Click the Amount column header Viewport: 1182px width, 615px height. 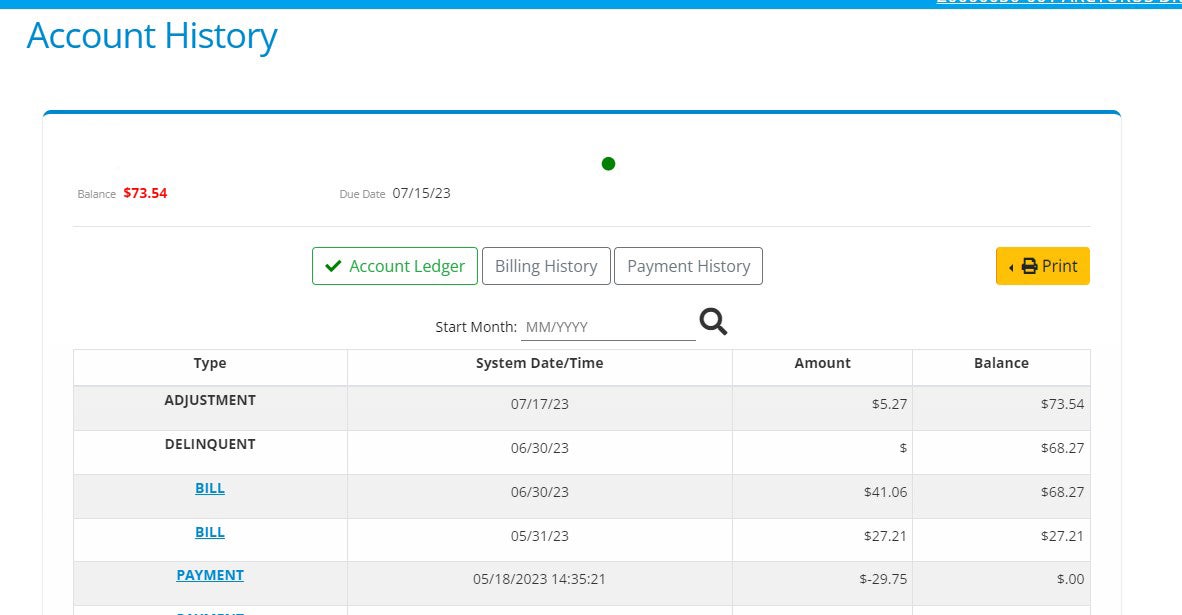[x=822, y=364]
